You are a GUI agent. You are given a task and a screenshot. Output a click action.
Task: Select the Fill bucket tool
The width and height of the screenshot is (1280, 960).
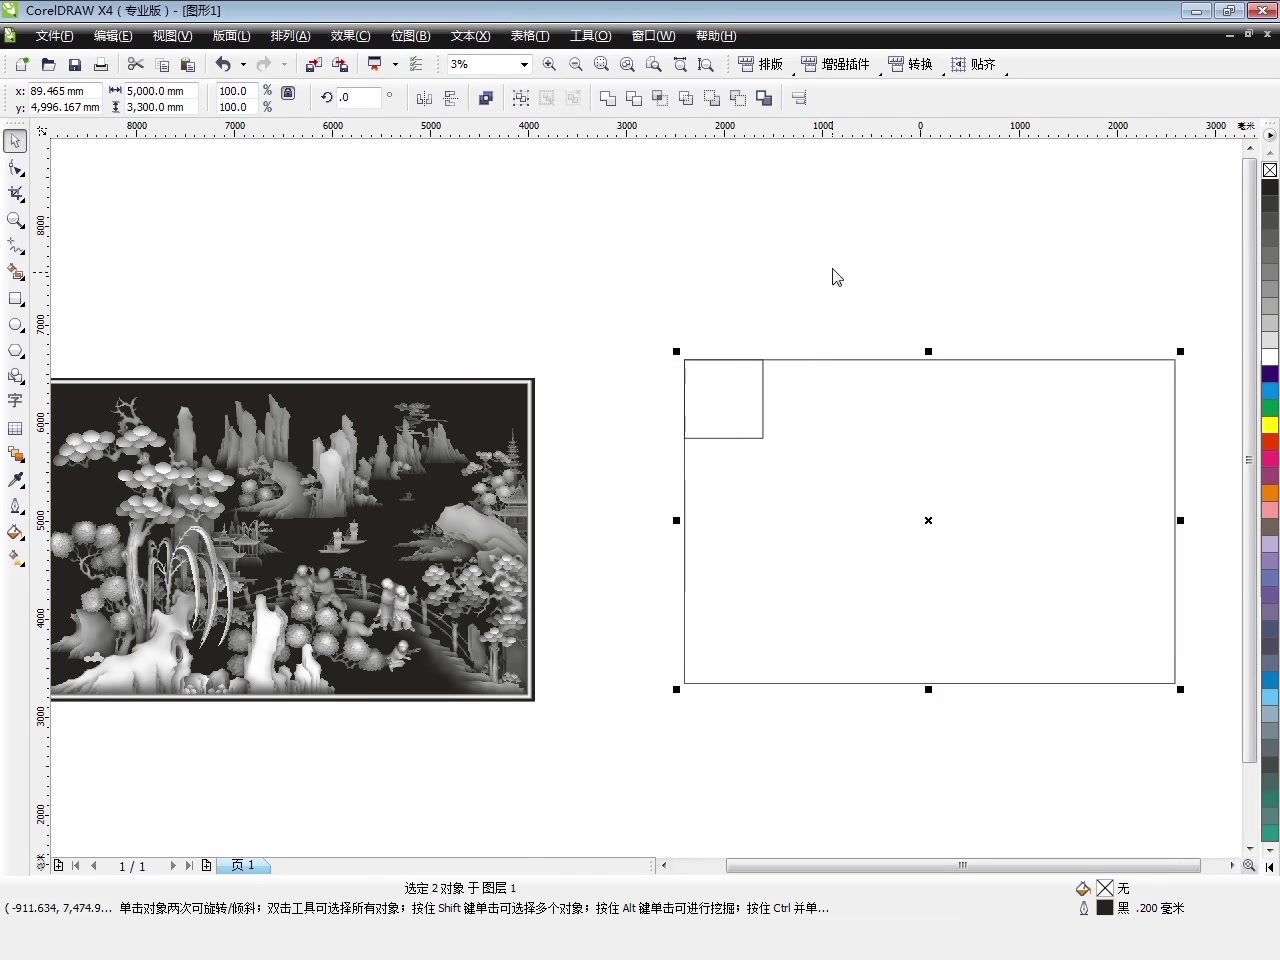[15, 532]
